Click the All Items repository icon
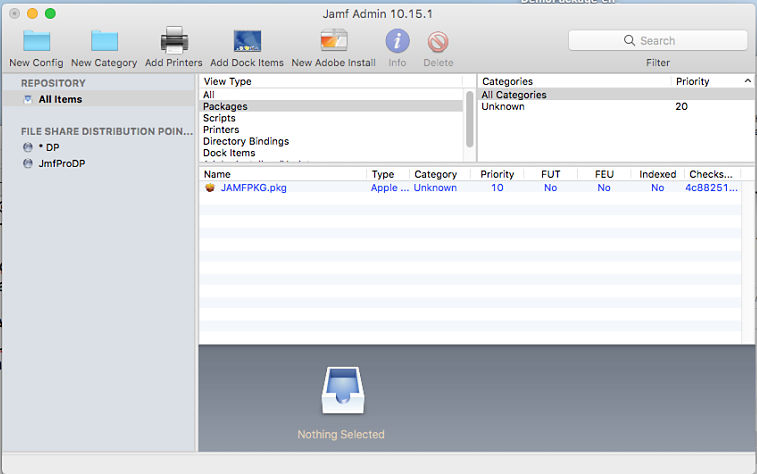This screenshot has height=474, width=757. 28,99
